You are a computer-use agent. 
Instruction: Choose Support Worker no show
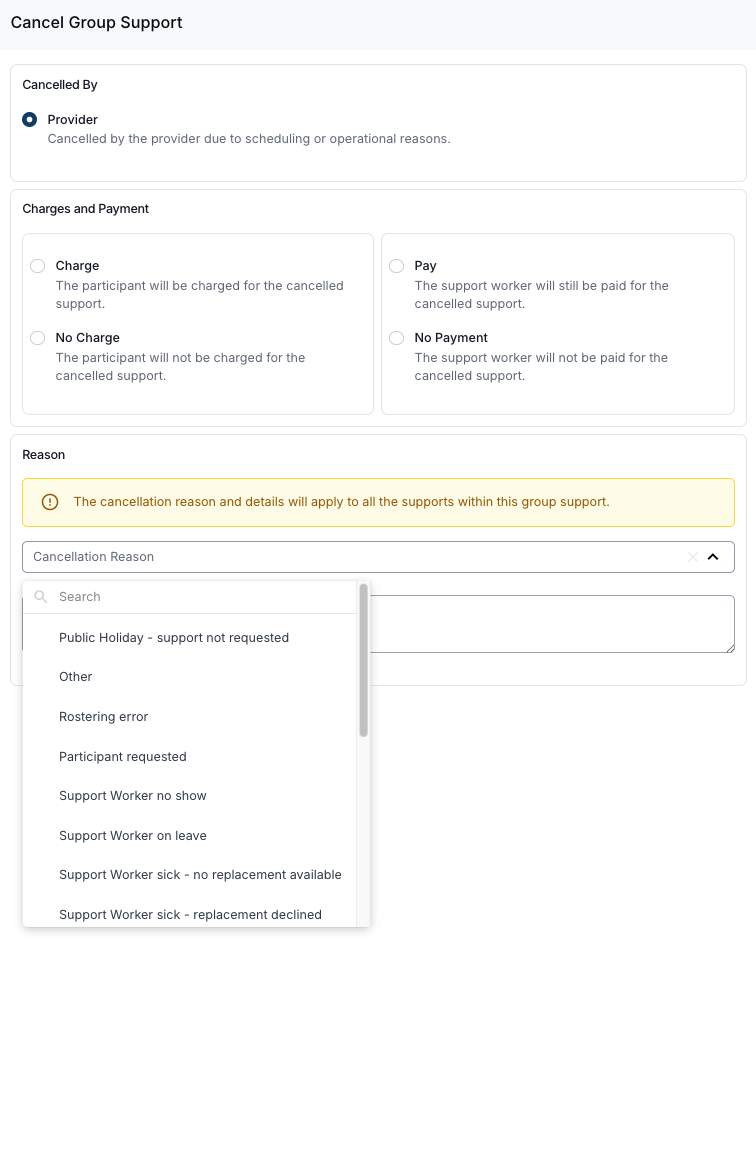pyautogui.click(x=133, y=796)
